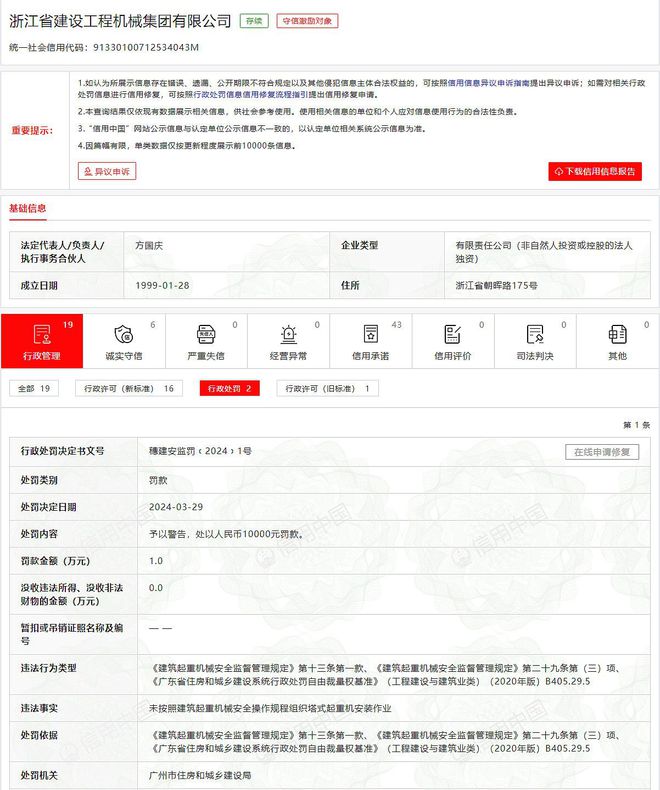Click penalty authority 广州市住房和城乡建设局
Screen dimensions: 660x790
tap(200, 775)
